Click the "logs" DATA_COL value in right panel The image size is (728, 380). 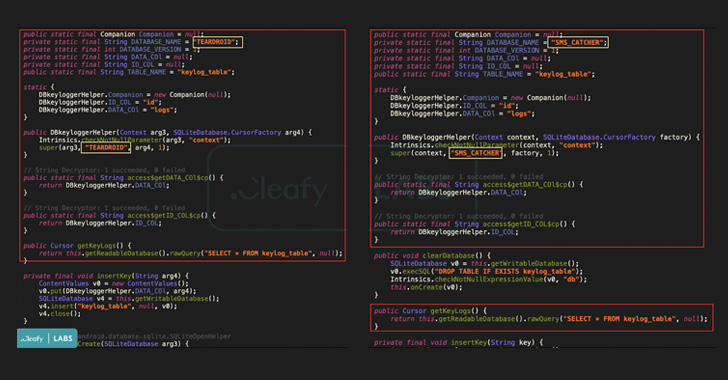point(519,113)
